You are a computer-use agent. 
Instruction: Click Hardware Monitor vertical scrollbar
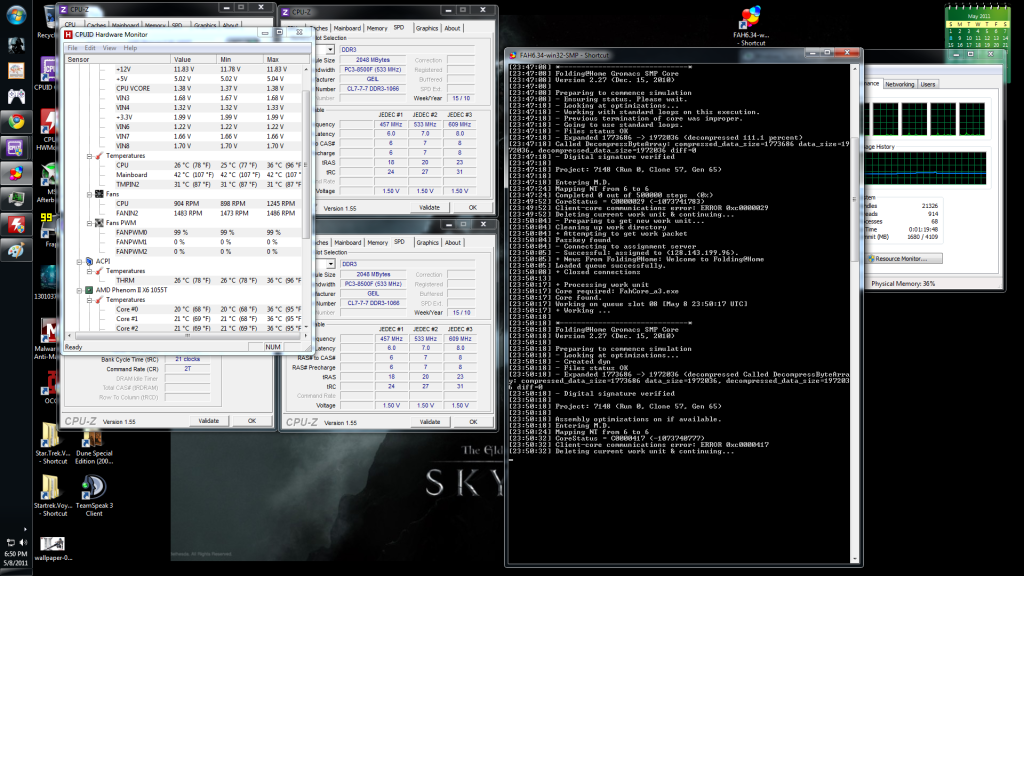[306, 199]
